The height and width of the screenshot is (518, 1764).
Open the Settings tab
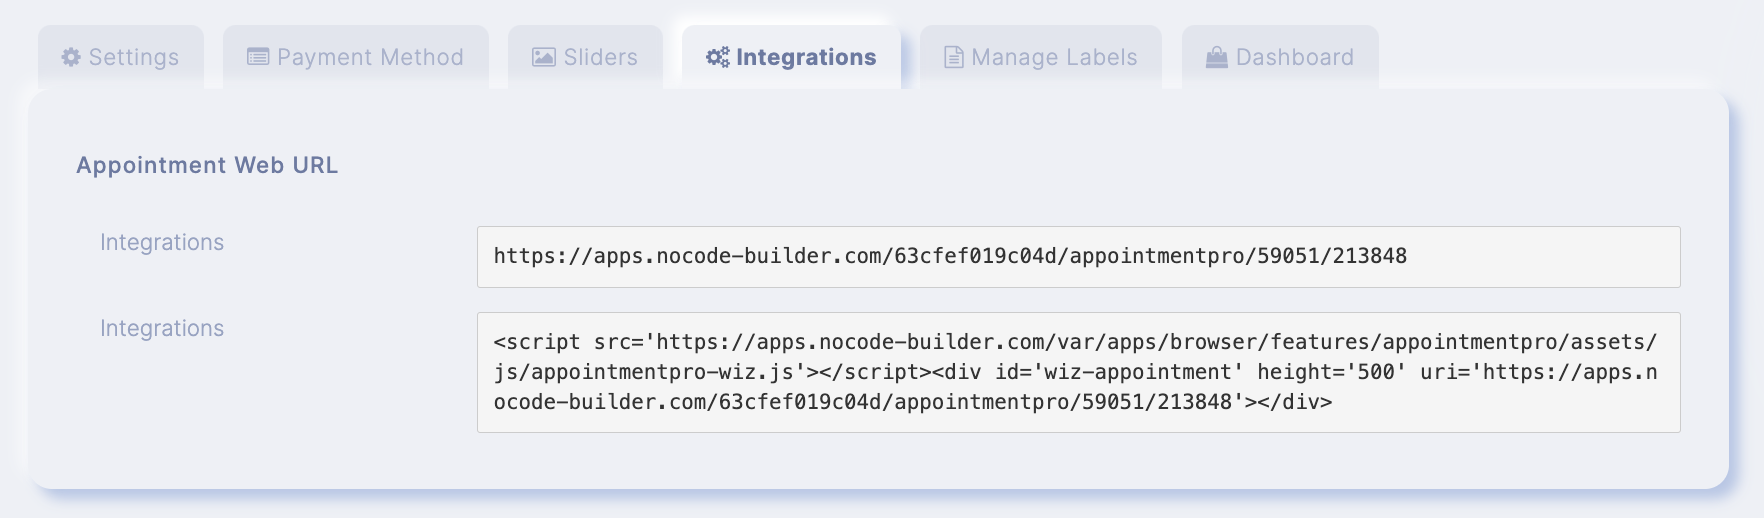coord(121,57)
